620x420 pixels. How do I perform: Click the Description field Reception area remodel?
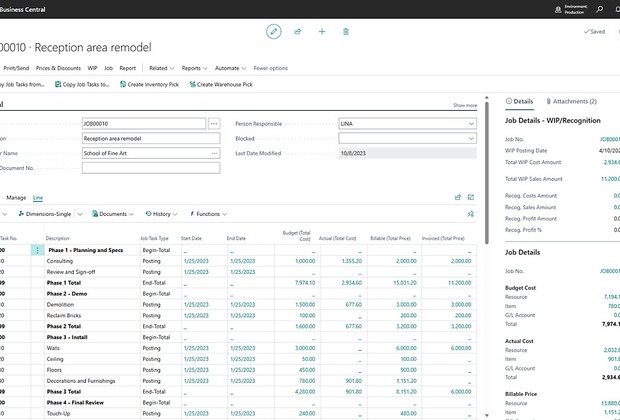tap(151, 138)
